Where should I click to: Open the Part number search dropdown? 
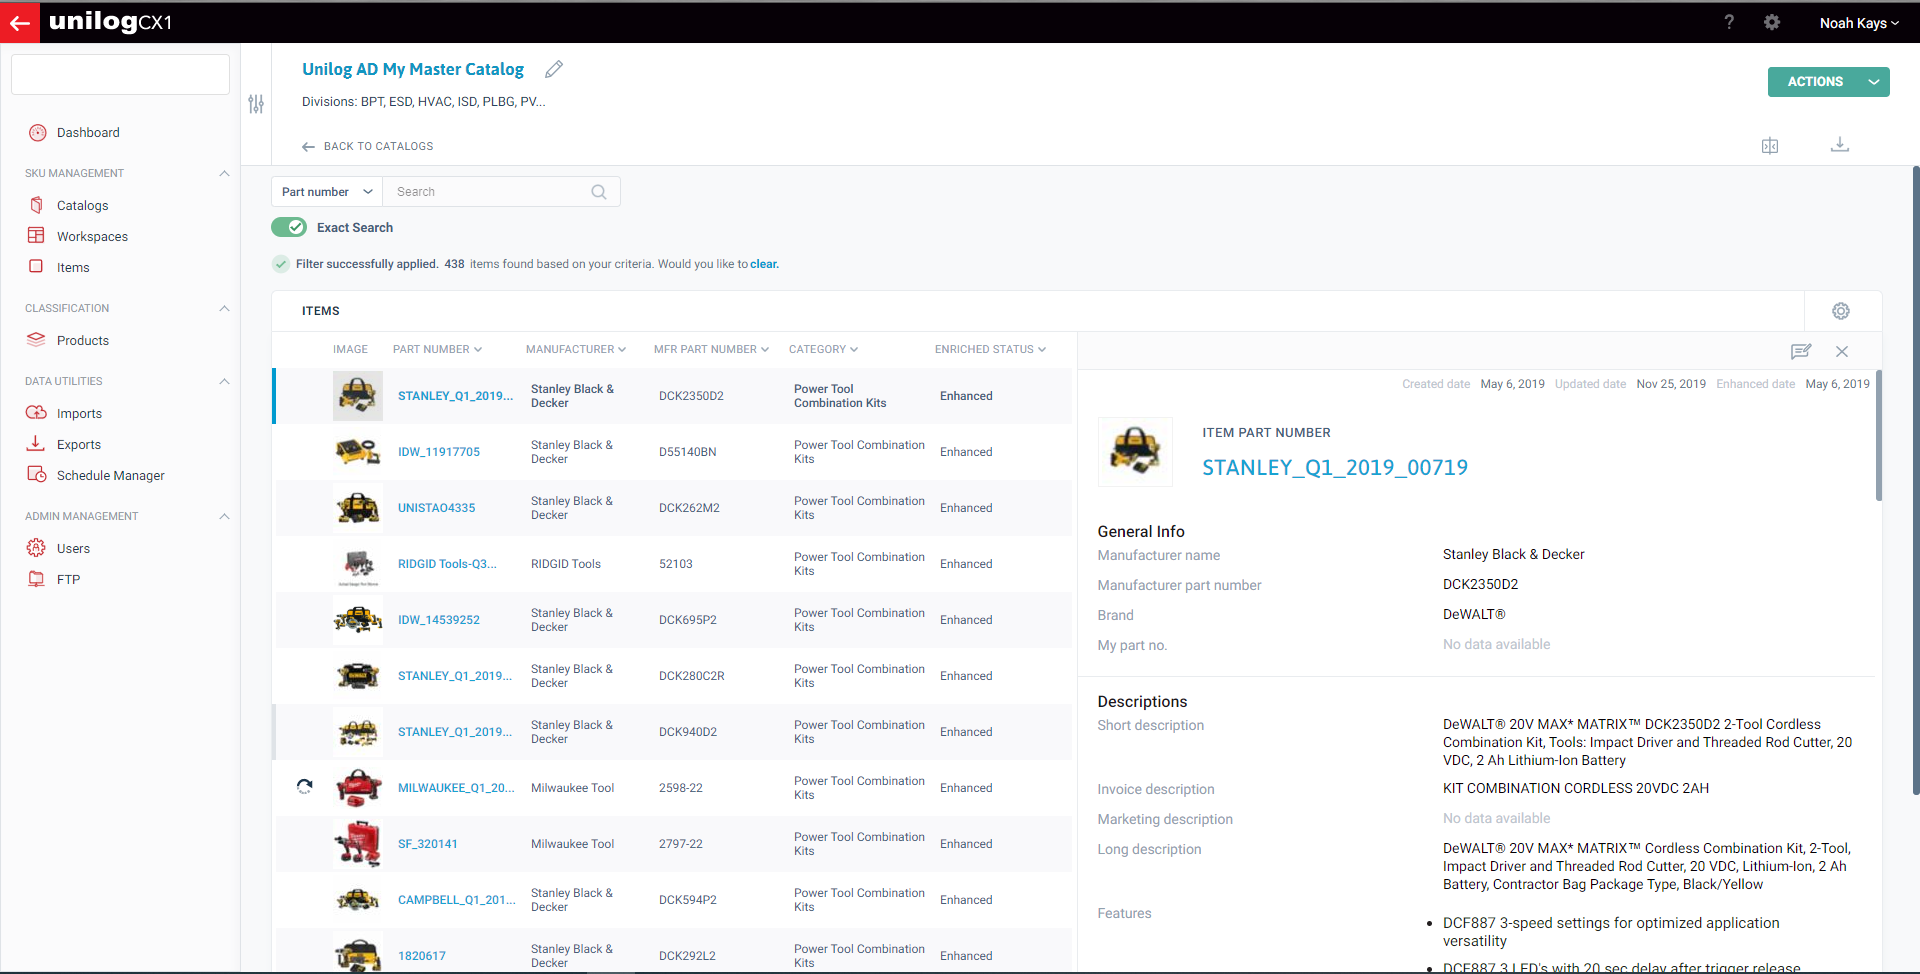(x=327, y=192)
